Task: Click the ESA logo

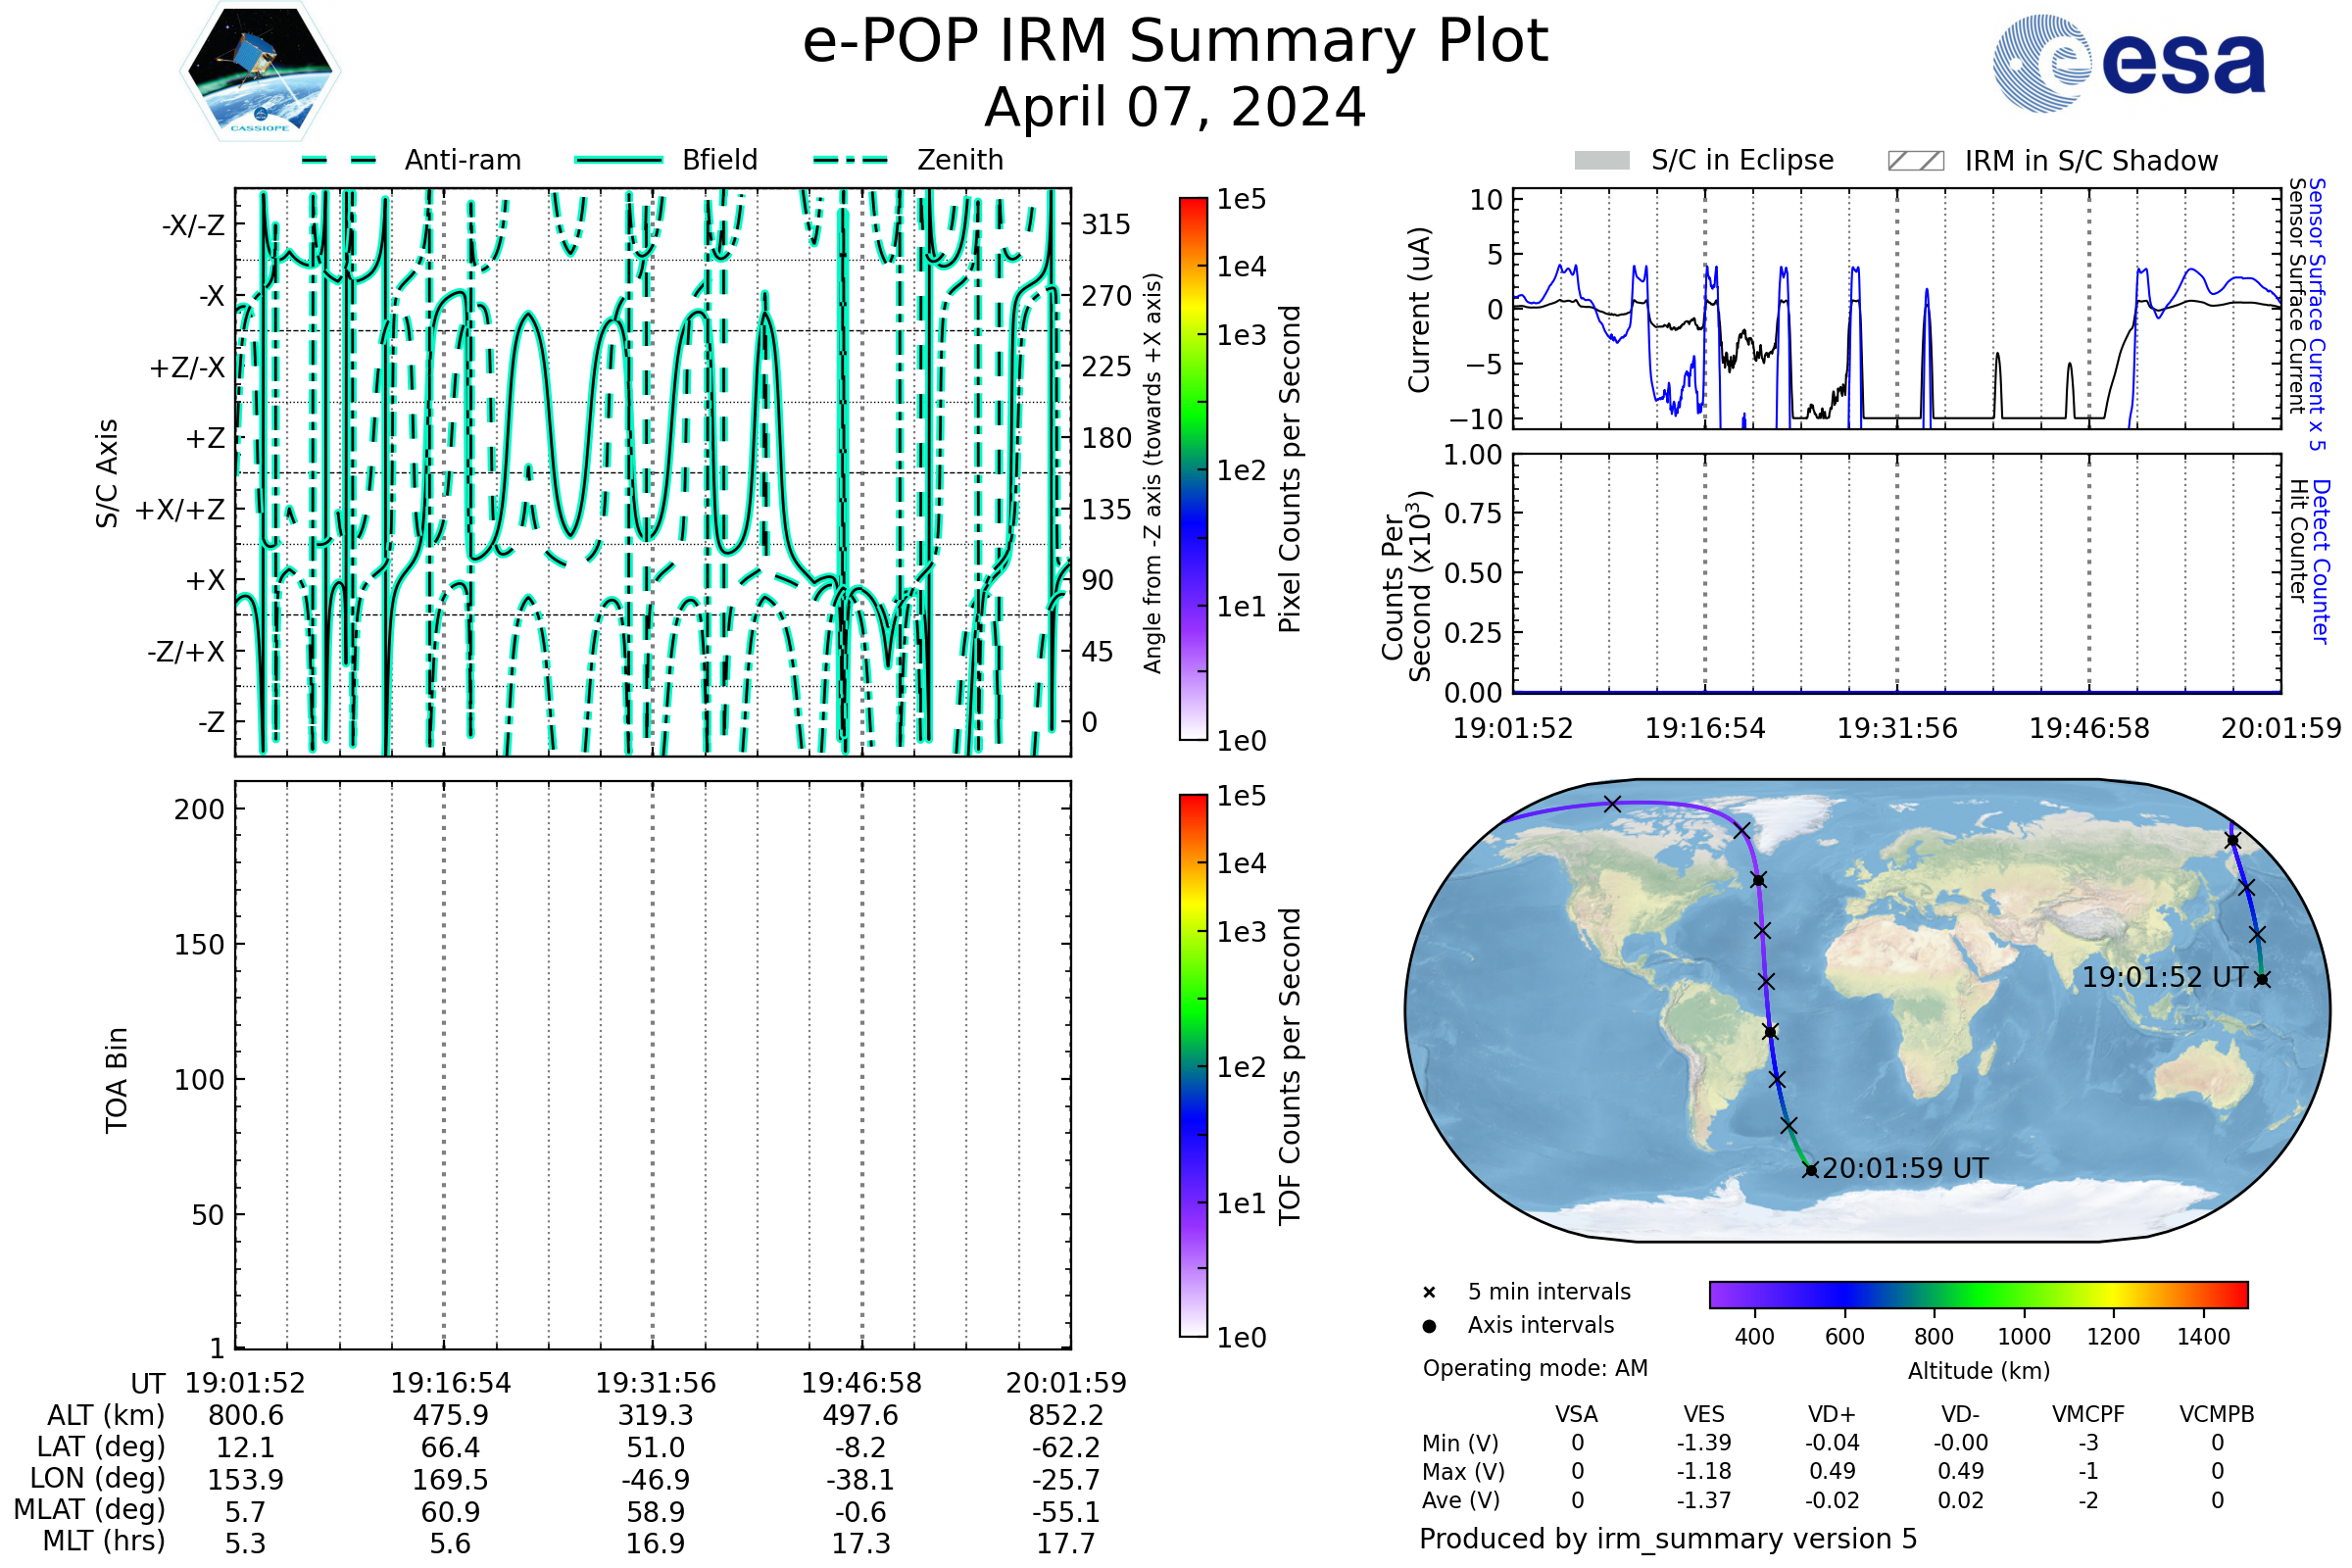Action: [2130, 64]
